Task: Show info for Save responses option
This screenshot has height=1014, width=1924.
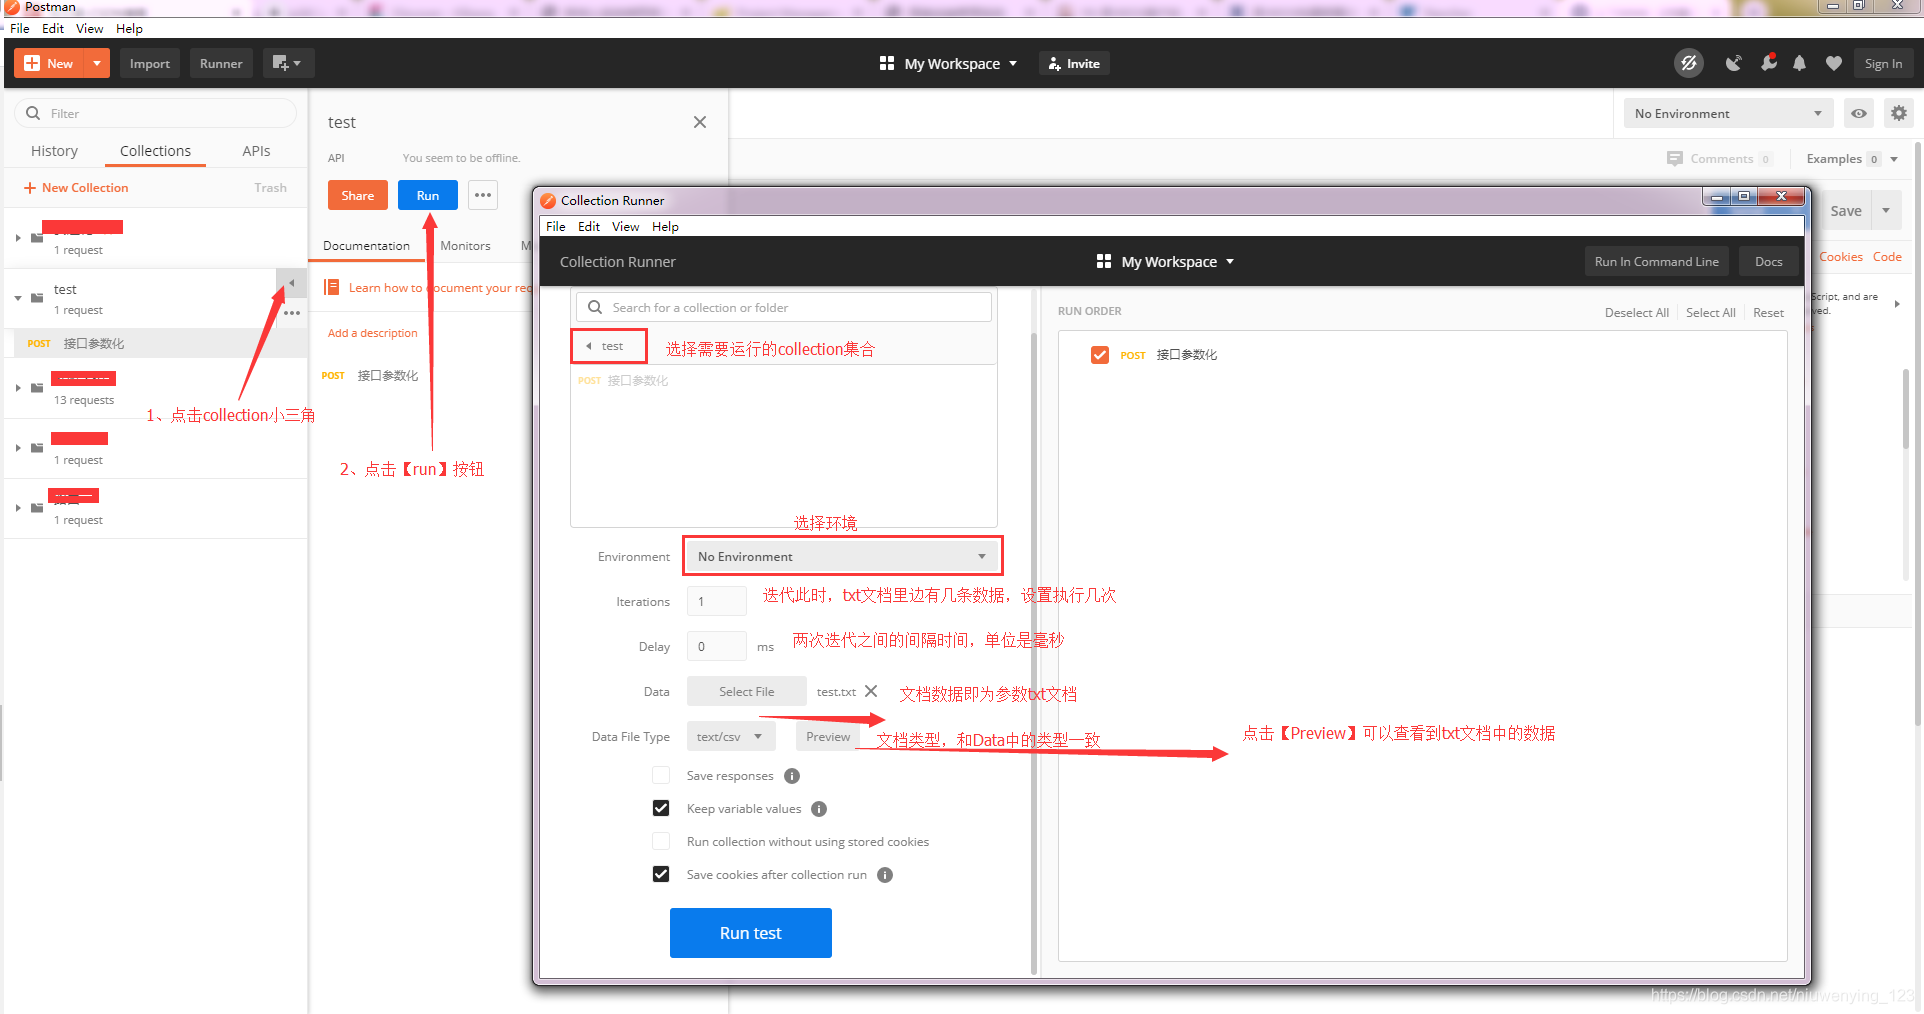Action: click(x=792, y=776)
